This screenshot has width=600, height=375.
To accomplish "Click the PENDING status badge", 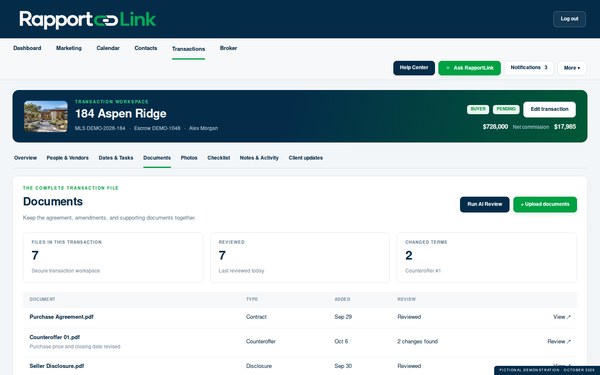I will coord(506,109).
